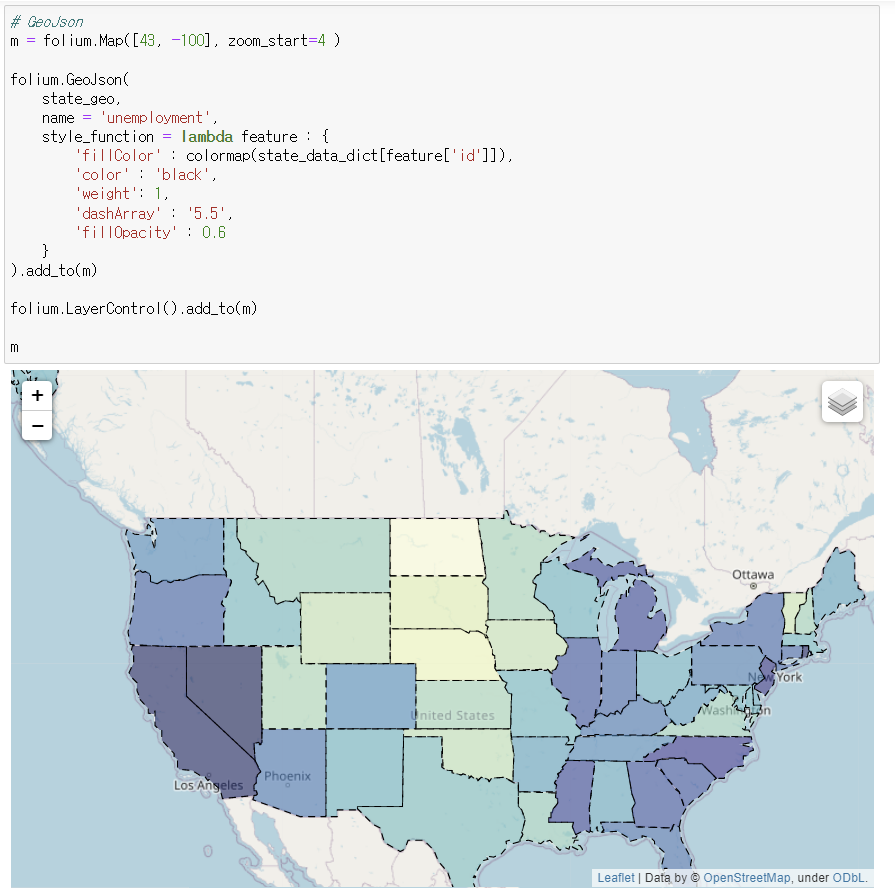The width and height of the screenshot is (895, 888).
Task: Click the Wyoming state polygon
Action: coord(345,628)
